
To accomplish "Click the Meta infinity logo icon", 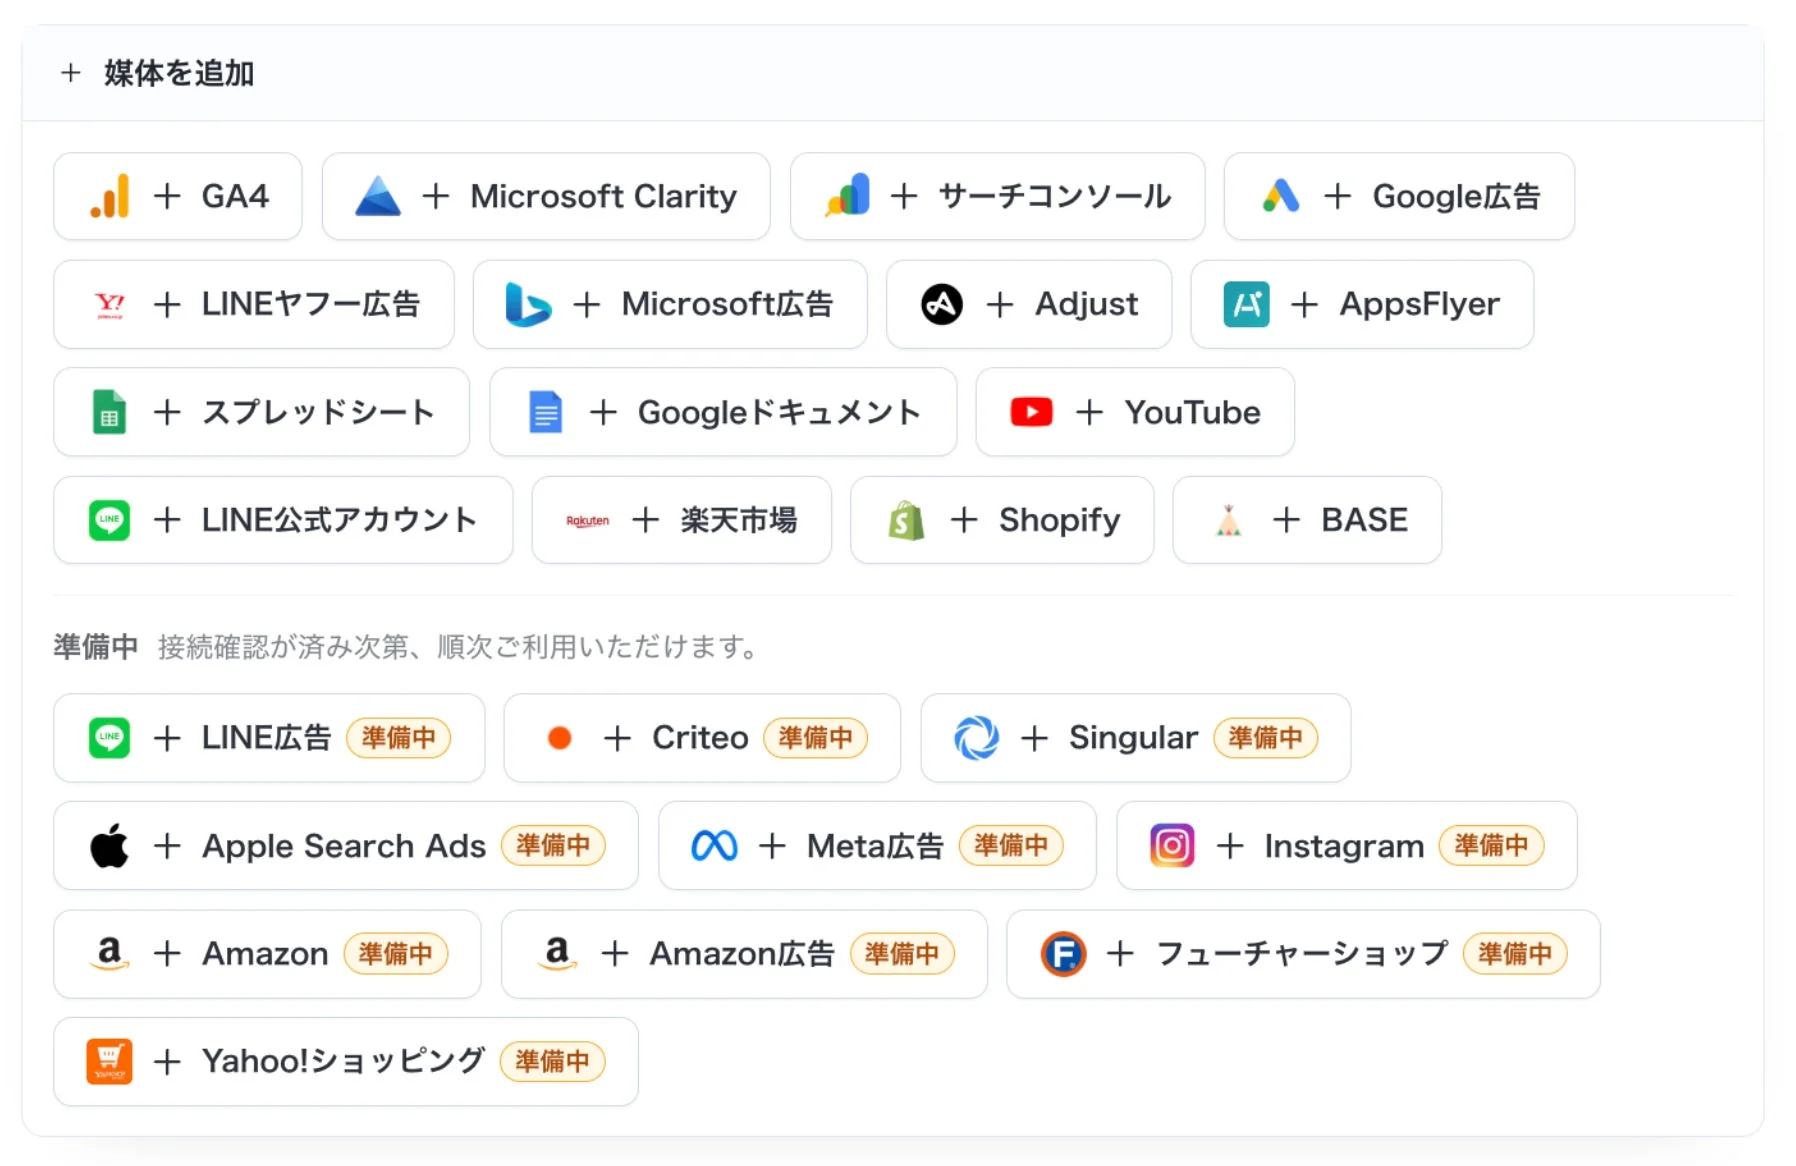I will [x=714, y=846].
